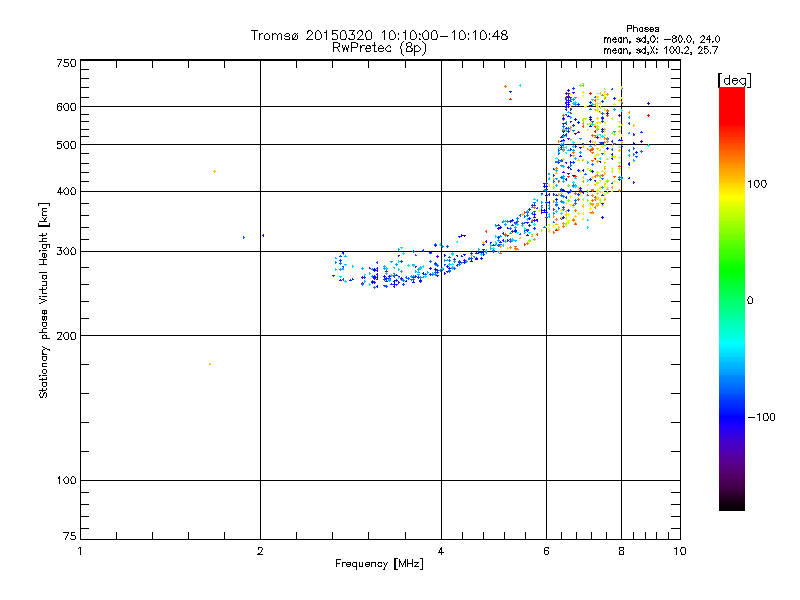The height and width of the screenshot is (600, 800).
Task: Click the y-axis tick label '600'
Action: (66, 107)
